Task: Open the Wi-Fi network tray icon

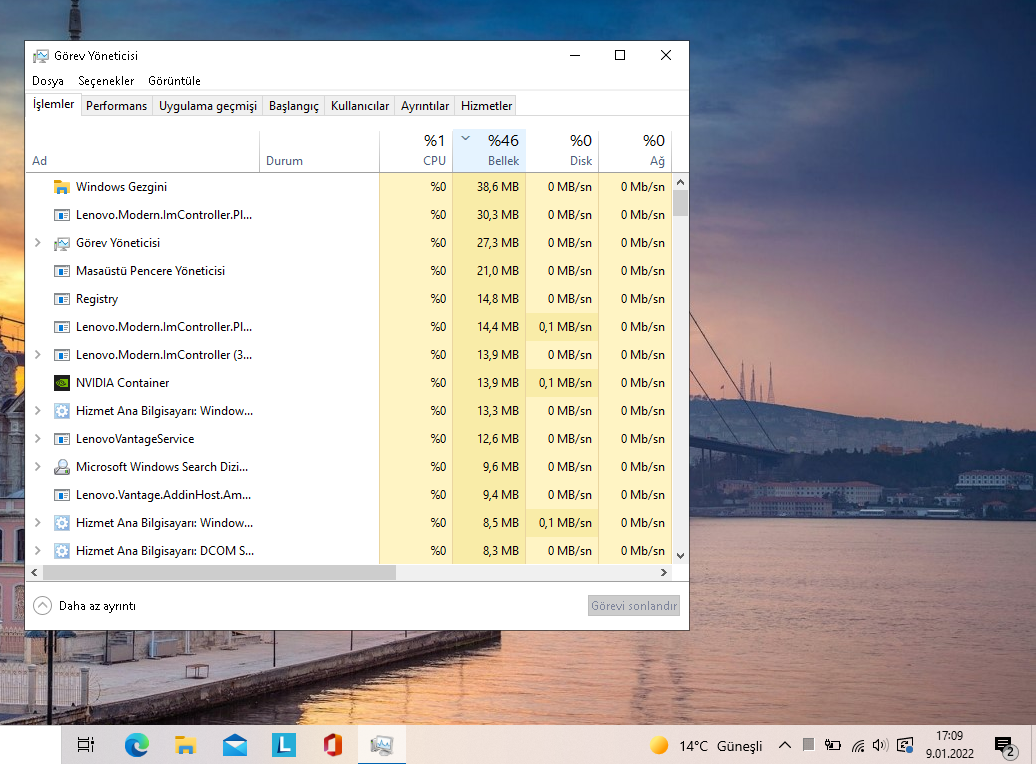Action: click(x=858, y=746)
